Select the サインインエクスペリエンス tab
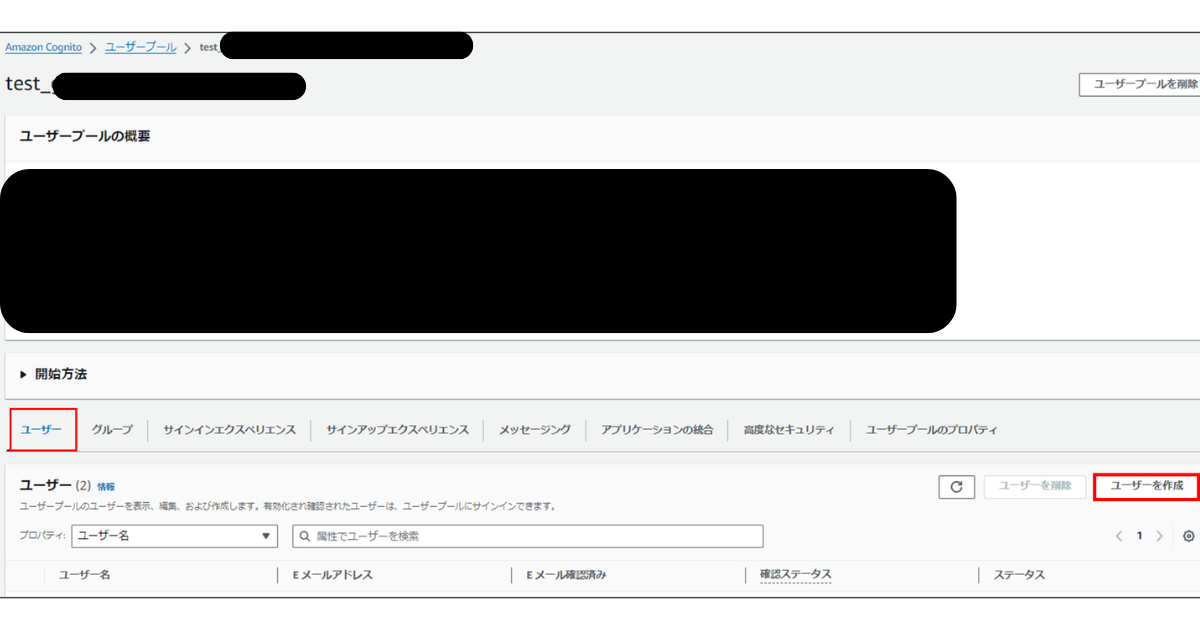This screenshot has height=630, width=1200. (x=230, y=429)
